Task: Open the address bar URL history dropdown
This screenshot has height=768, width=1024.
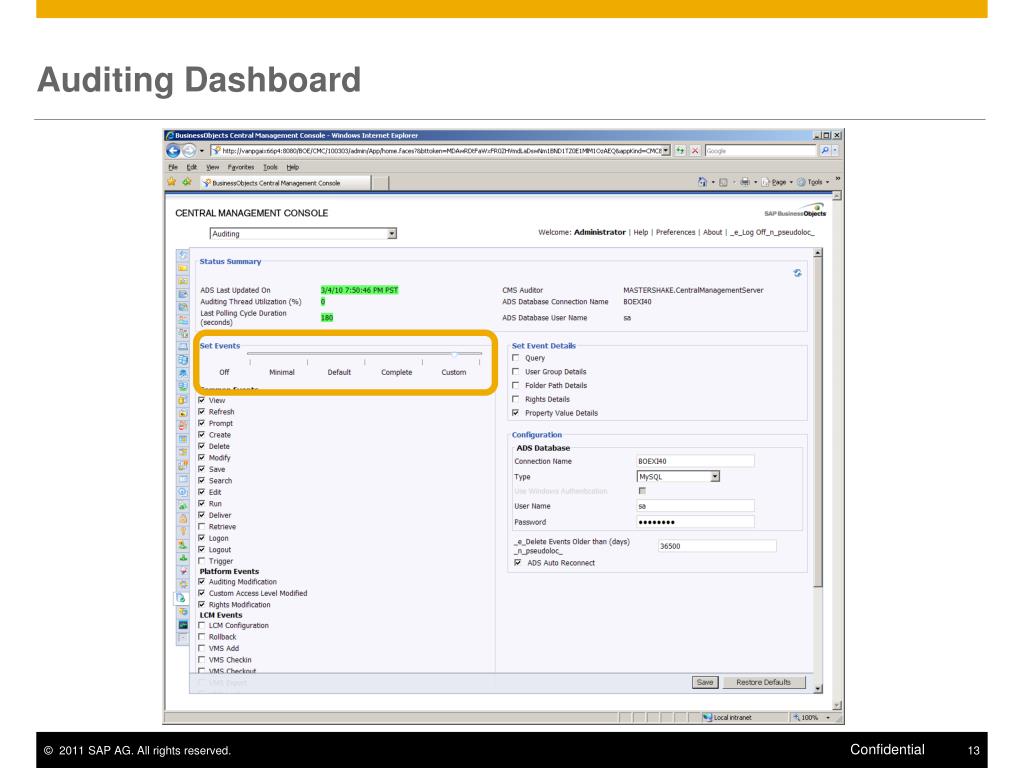Action: pyautogui.click(x=665, y=150)
